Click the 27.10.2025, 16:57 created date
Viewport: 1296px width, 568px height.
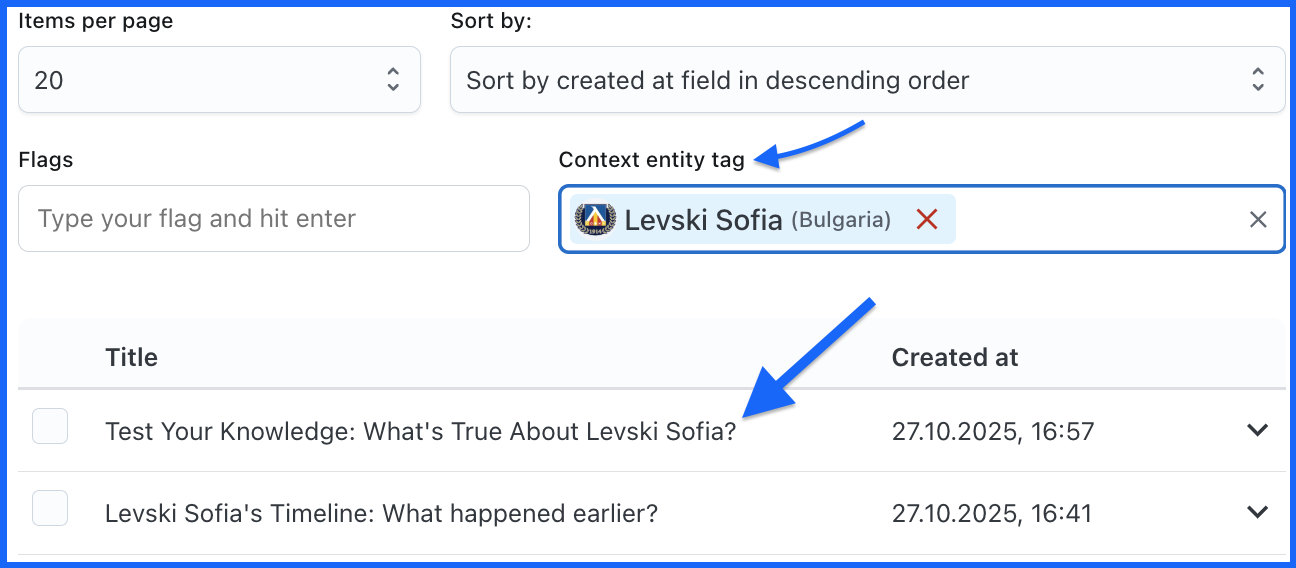point(993,432)
